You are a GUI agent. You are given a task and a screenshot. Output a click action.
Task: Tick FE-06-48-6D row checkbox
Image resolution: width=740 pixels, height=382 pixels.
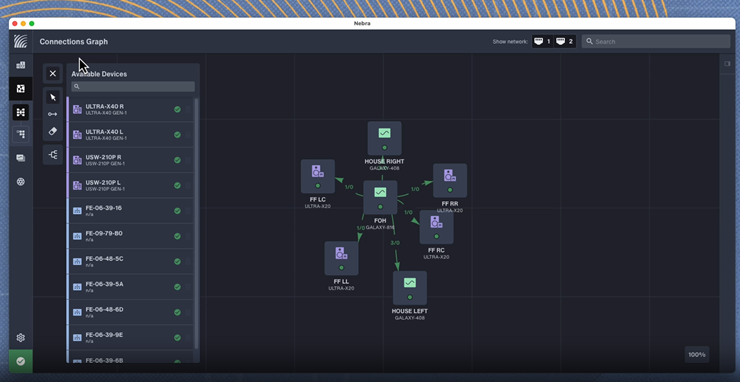(188, 313)
